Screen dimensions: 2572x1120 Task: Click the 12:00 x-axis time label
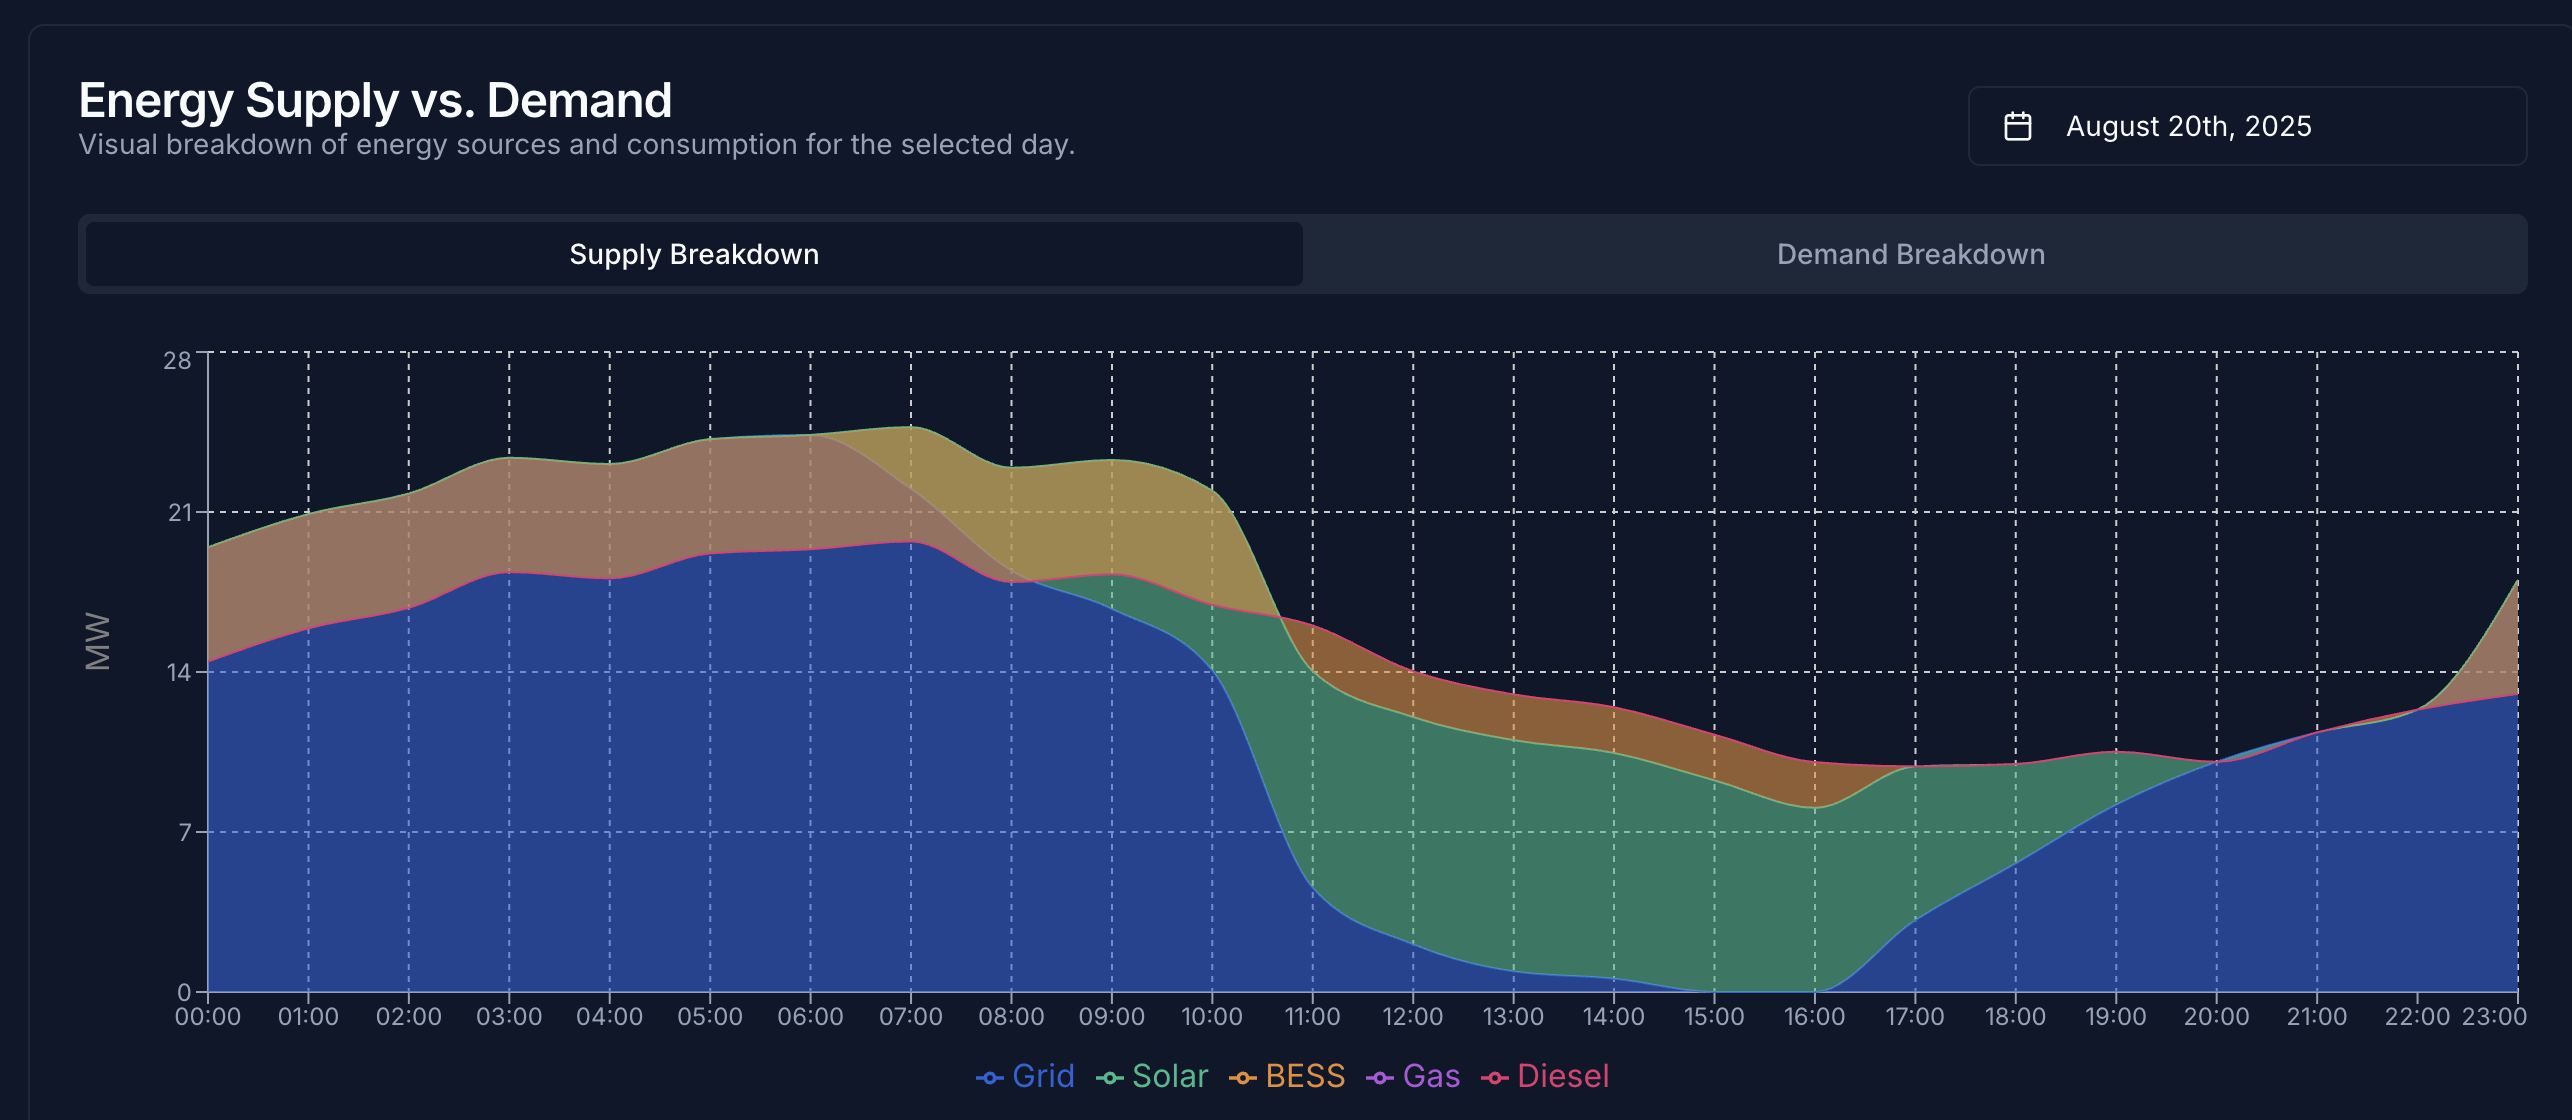[1412, 1017]
